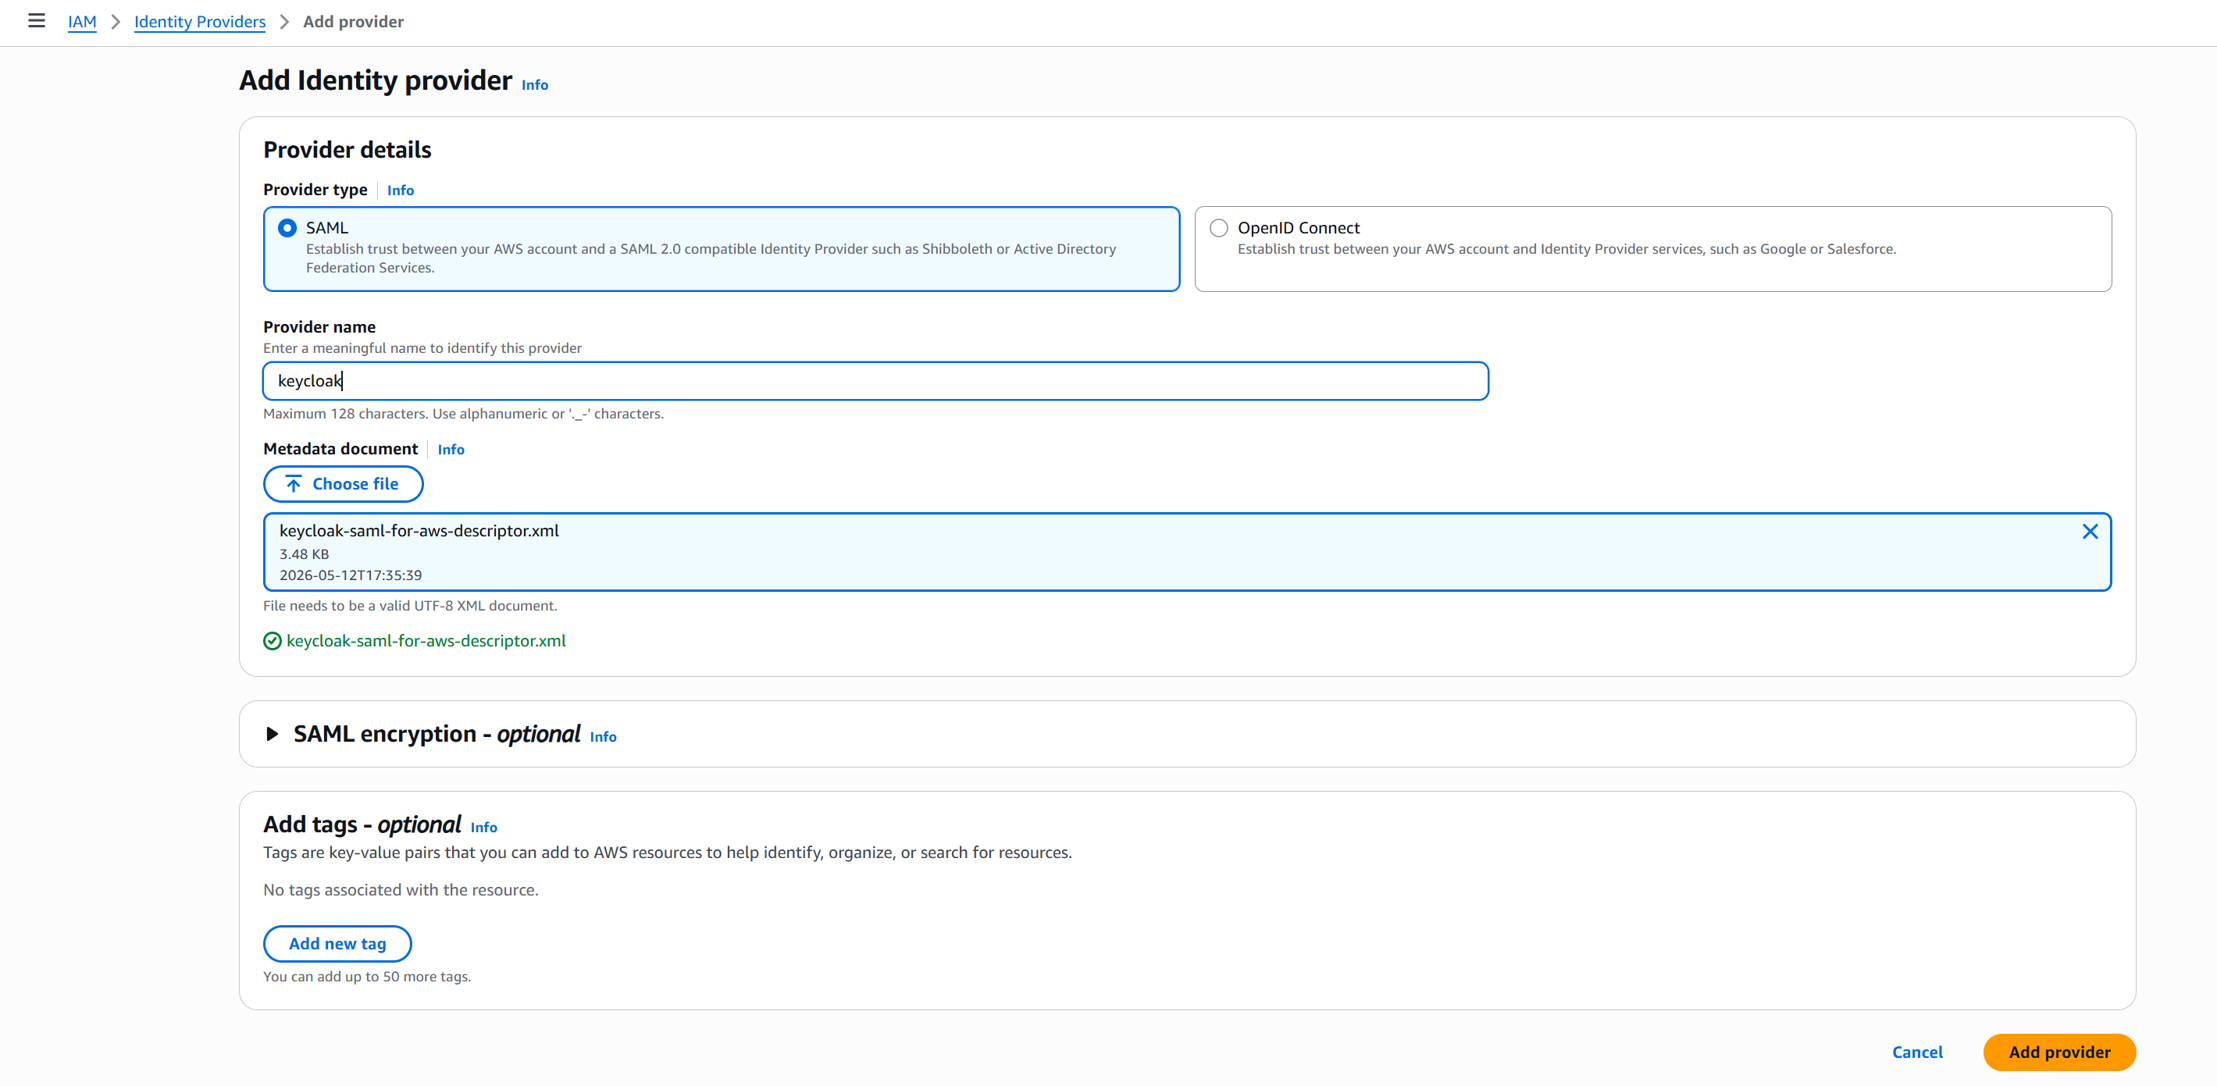Image resolution: width=2217 pixels, height=1086 pixels.
Task: Cancel adding the provider
Action: (1917, 1052)
